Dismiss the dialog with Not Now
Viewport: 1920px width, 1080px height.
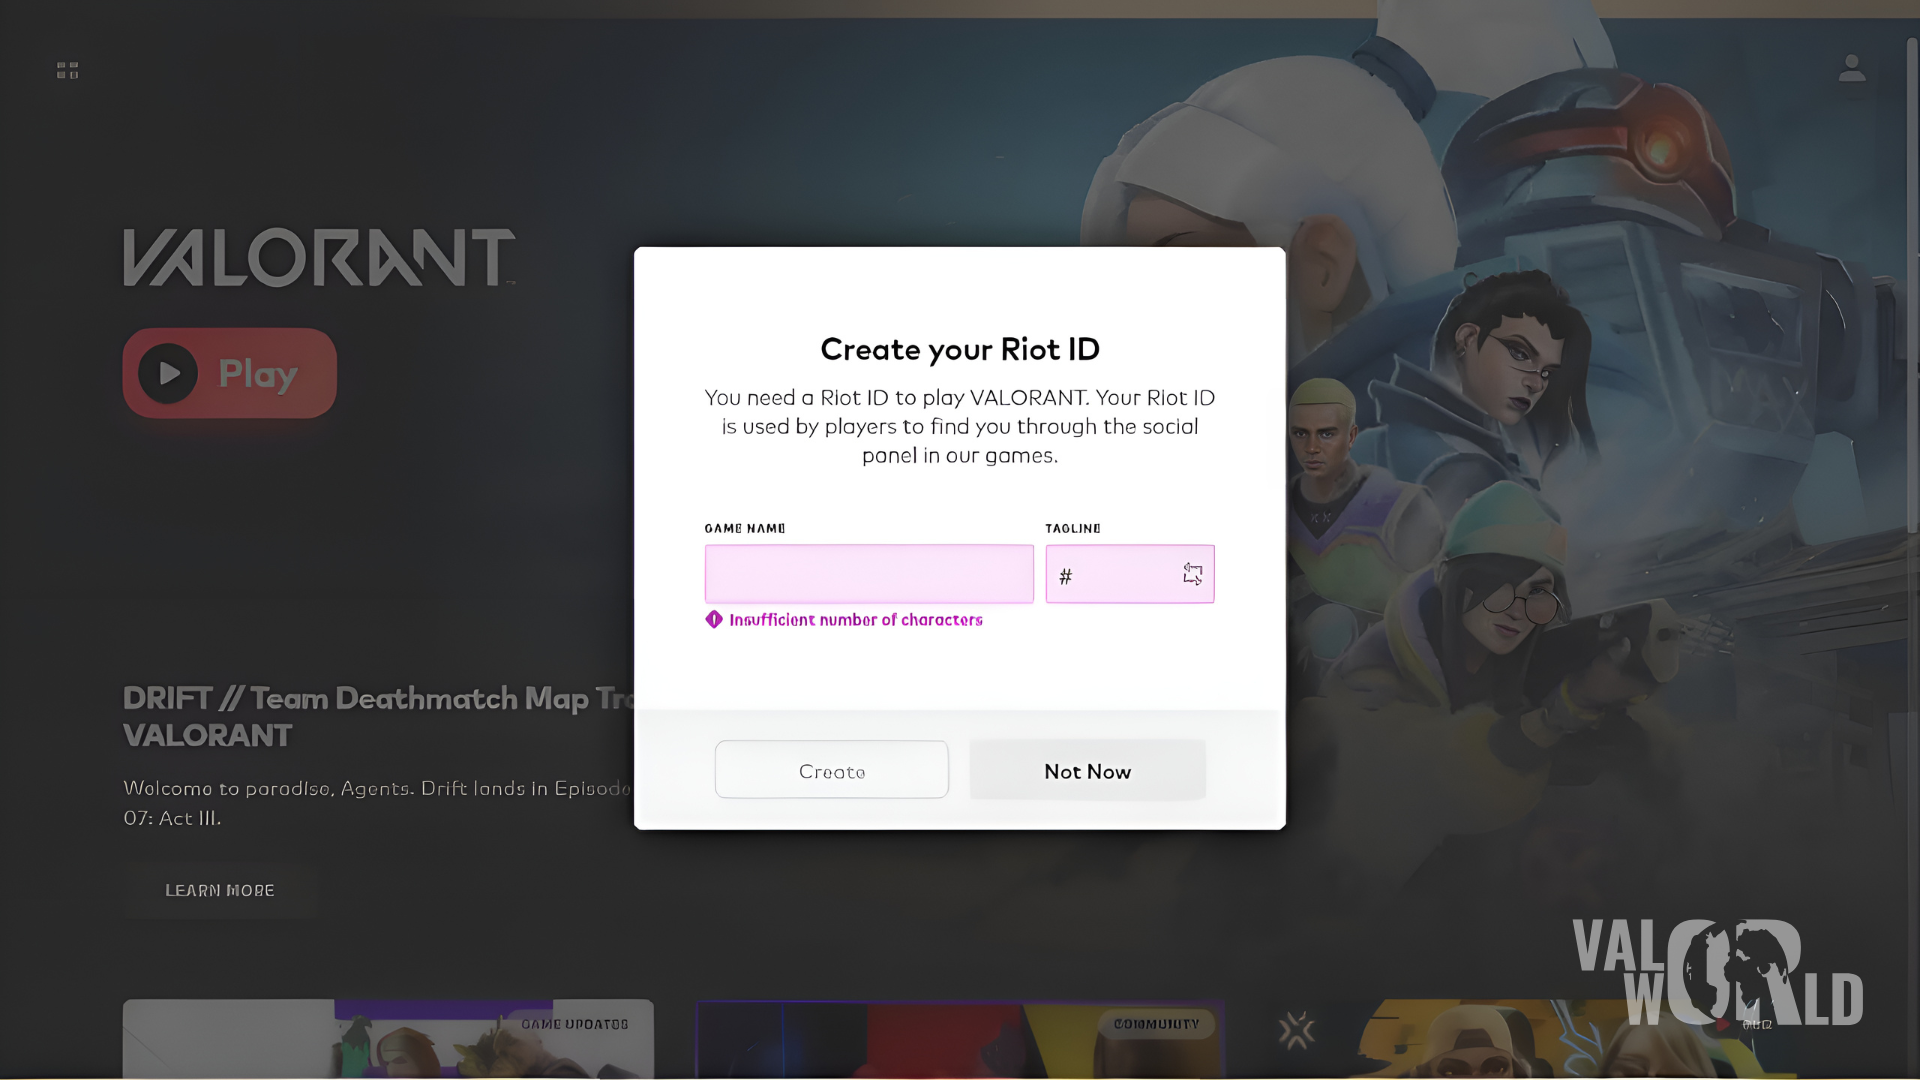tap(1088, 770)
